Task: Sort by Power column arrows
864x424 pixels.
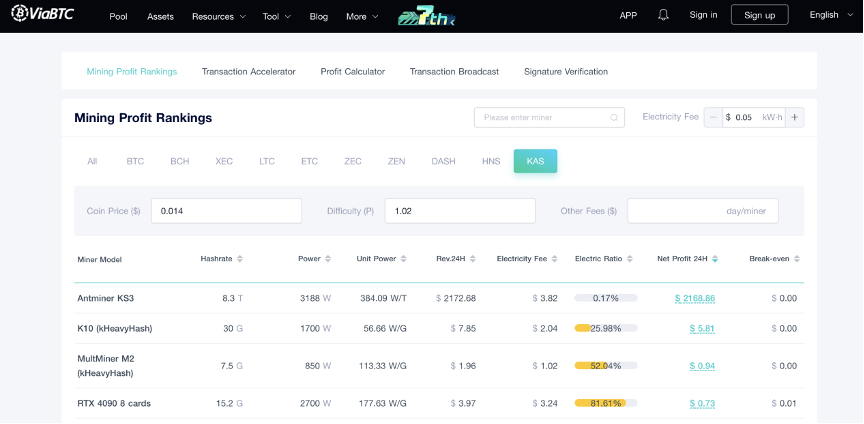Action: [328, 259]
